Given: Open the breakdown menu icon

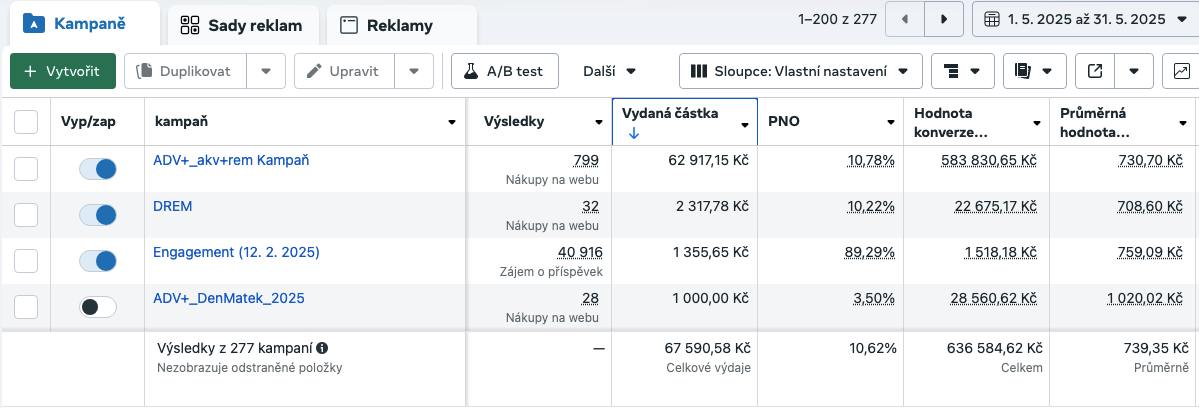Looking at the screenshot, I should coord(961,71).
